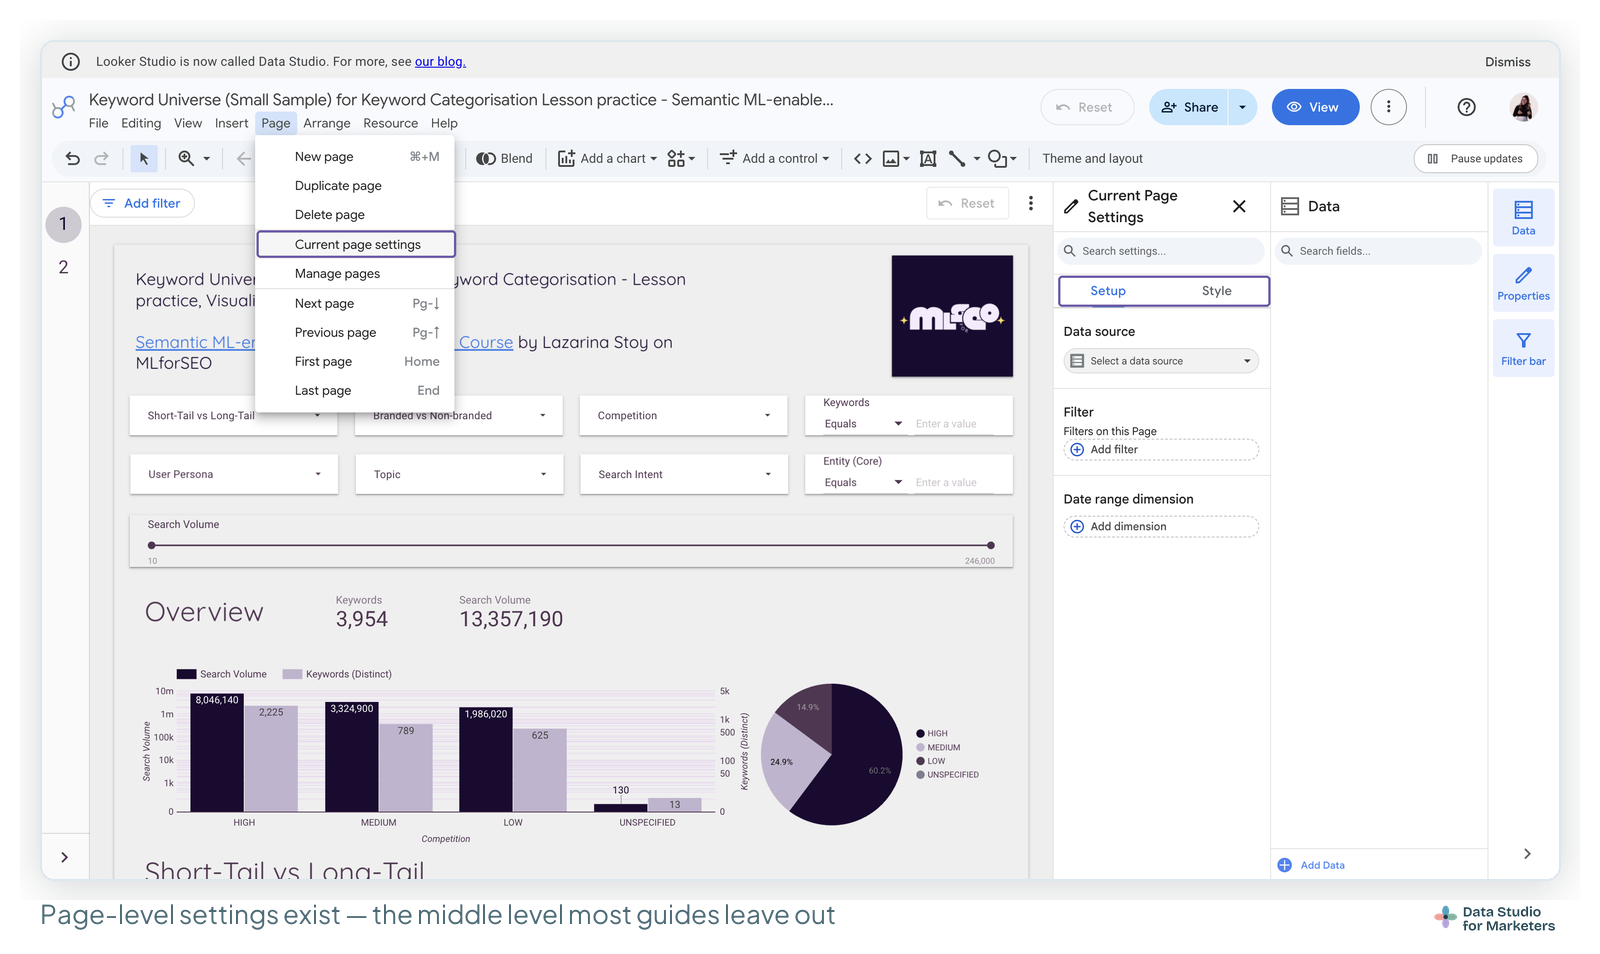Open the three-dot more options menu
Image resolution: width=1600 pixels, height=954 pixels.
pyautogui.click(x=1388, y=107)
